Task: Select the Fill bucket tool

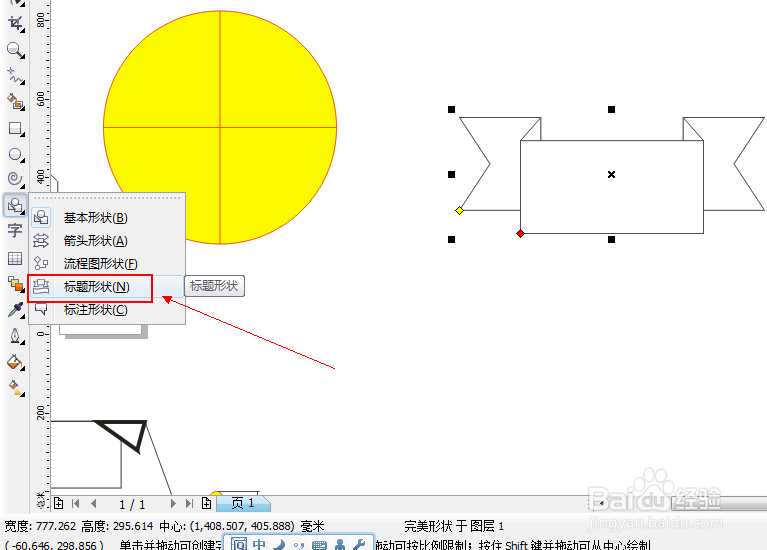Action: [15, 363]
